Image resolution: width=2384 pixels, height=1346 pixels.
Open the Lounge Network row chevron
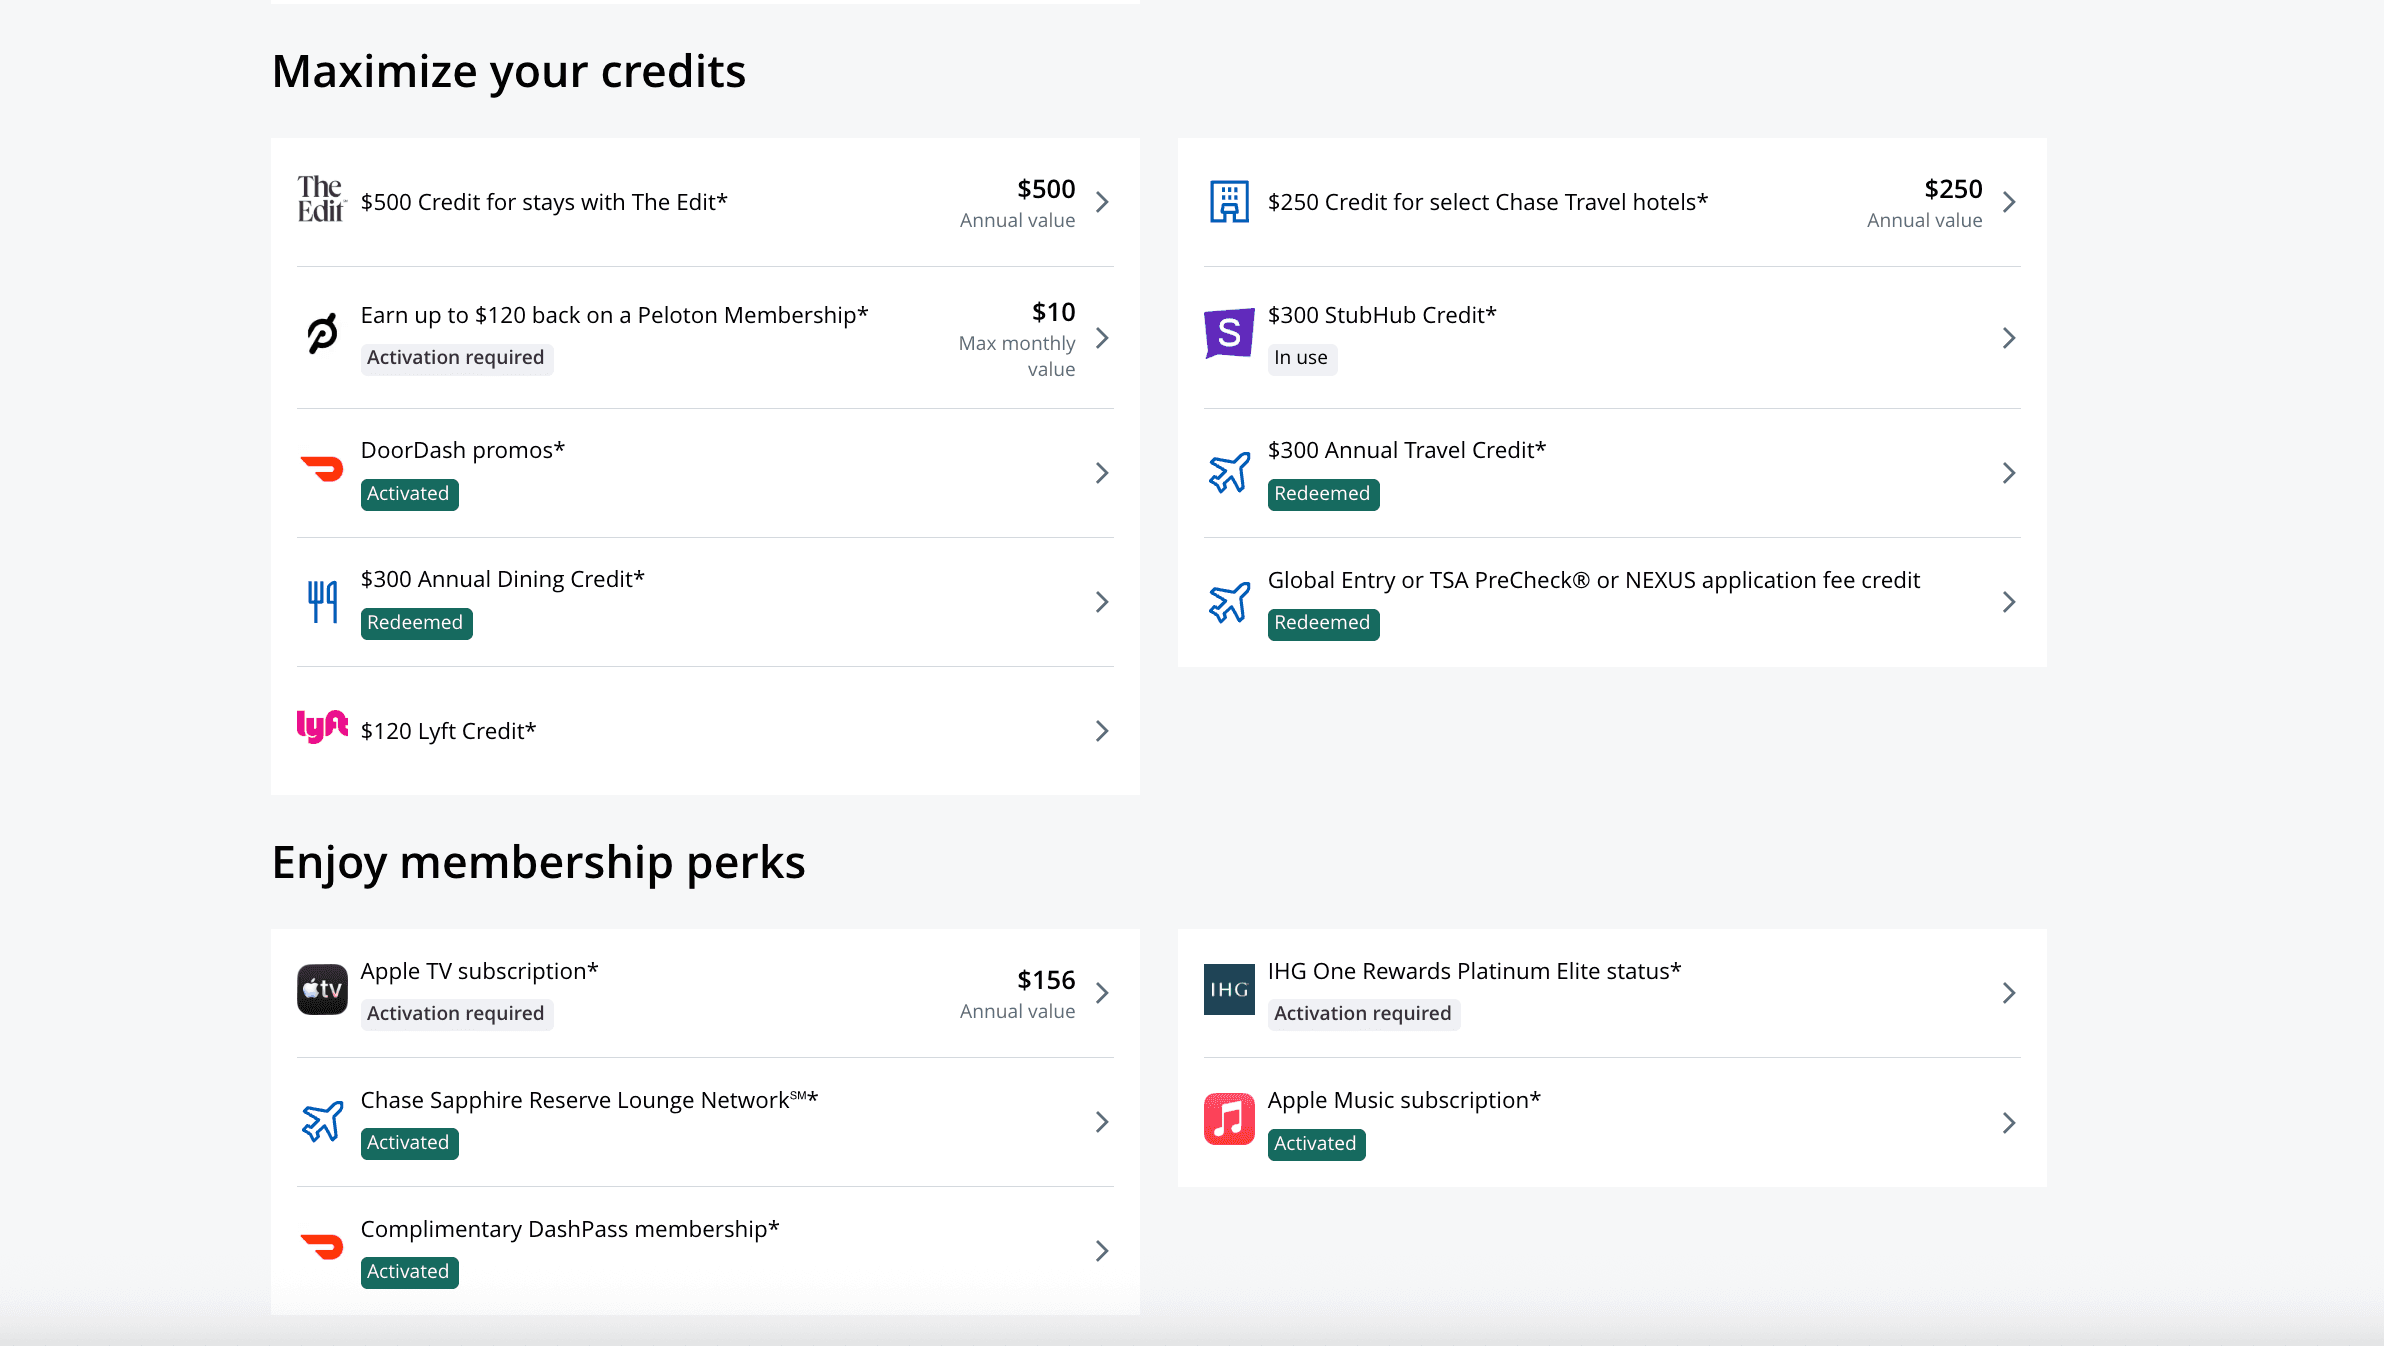point(1102,1122)
